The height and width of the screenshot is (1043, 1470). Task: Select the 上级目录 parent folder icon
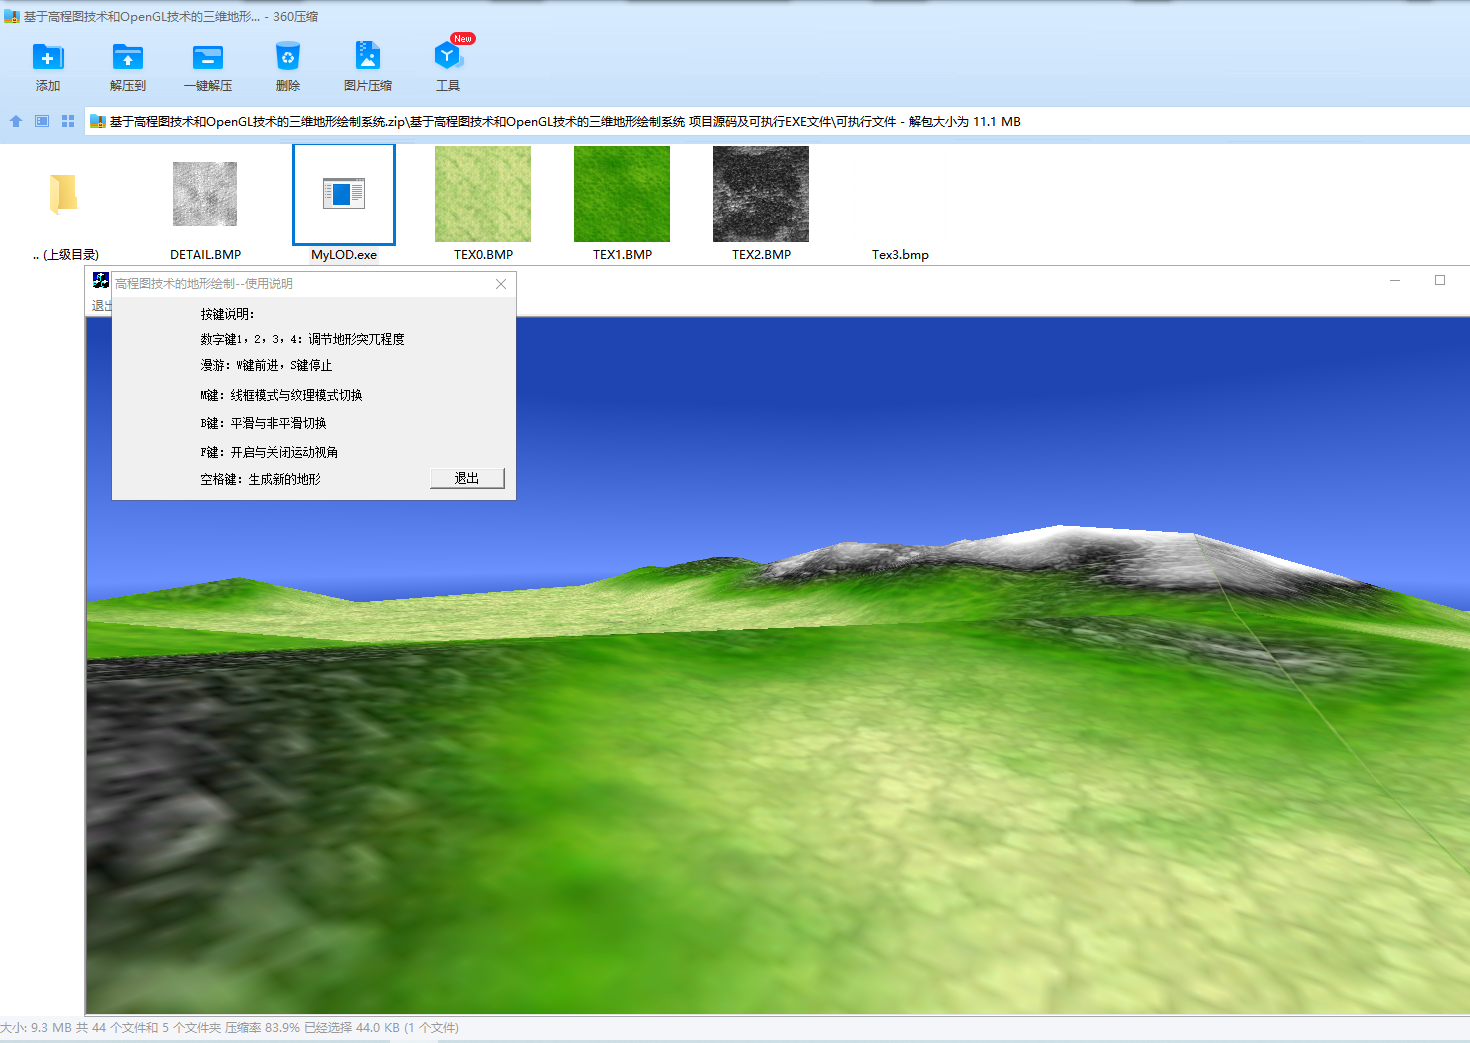pyautogui.click(x=64, y=194)
